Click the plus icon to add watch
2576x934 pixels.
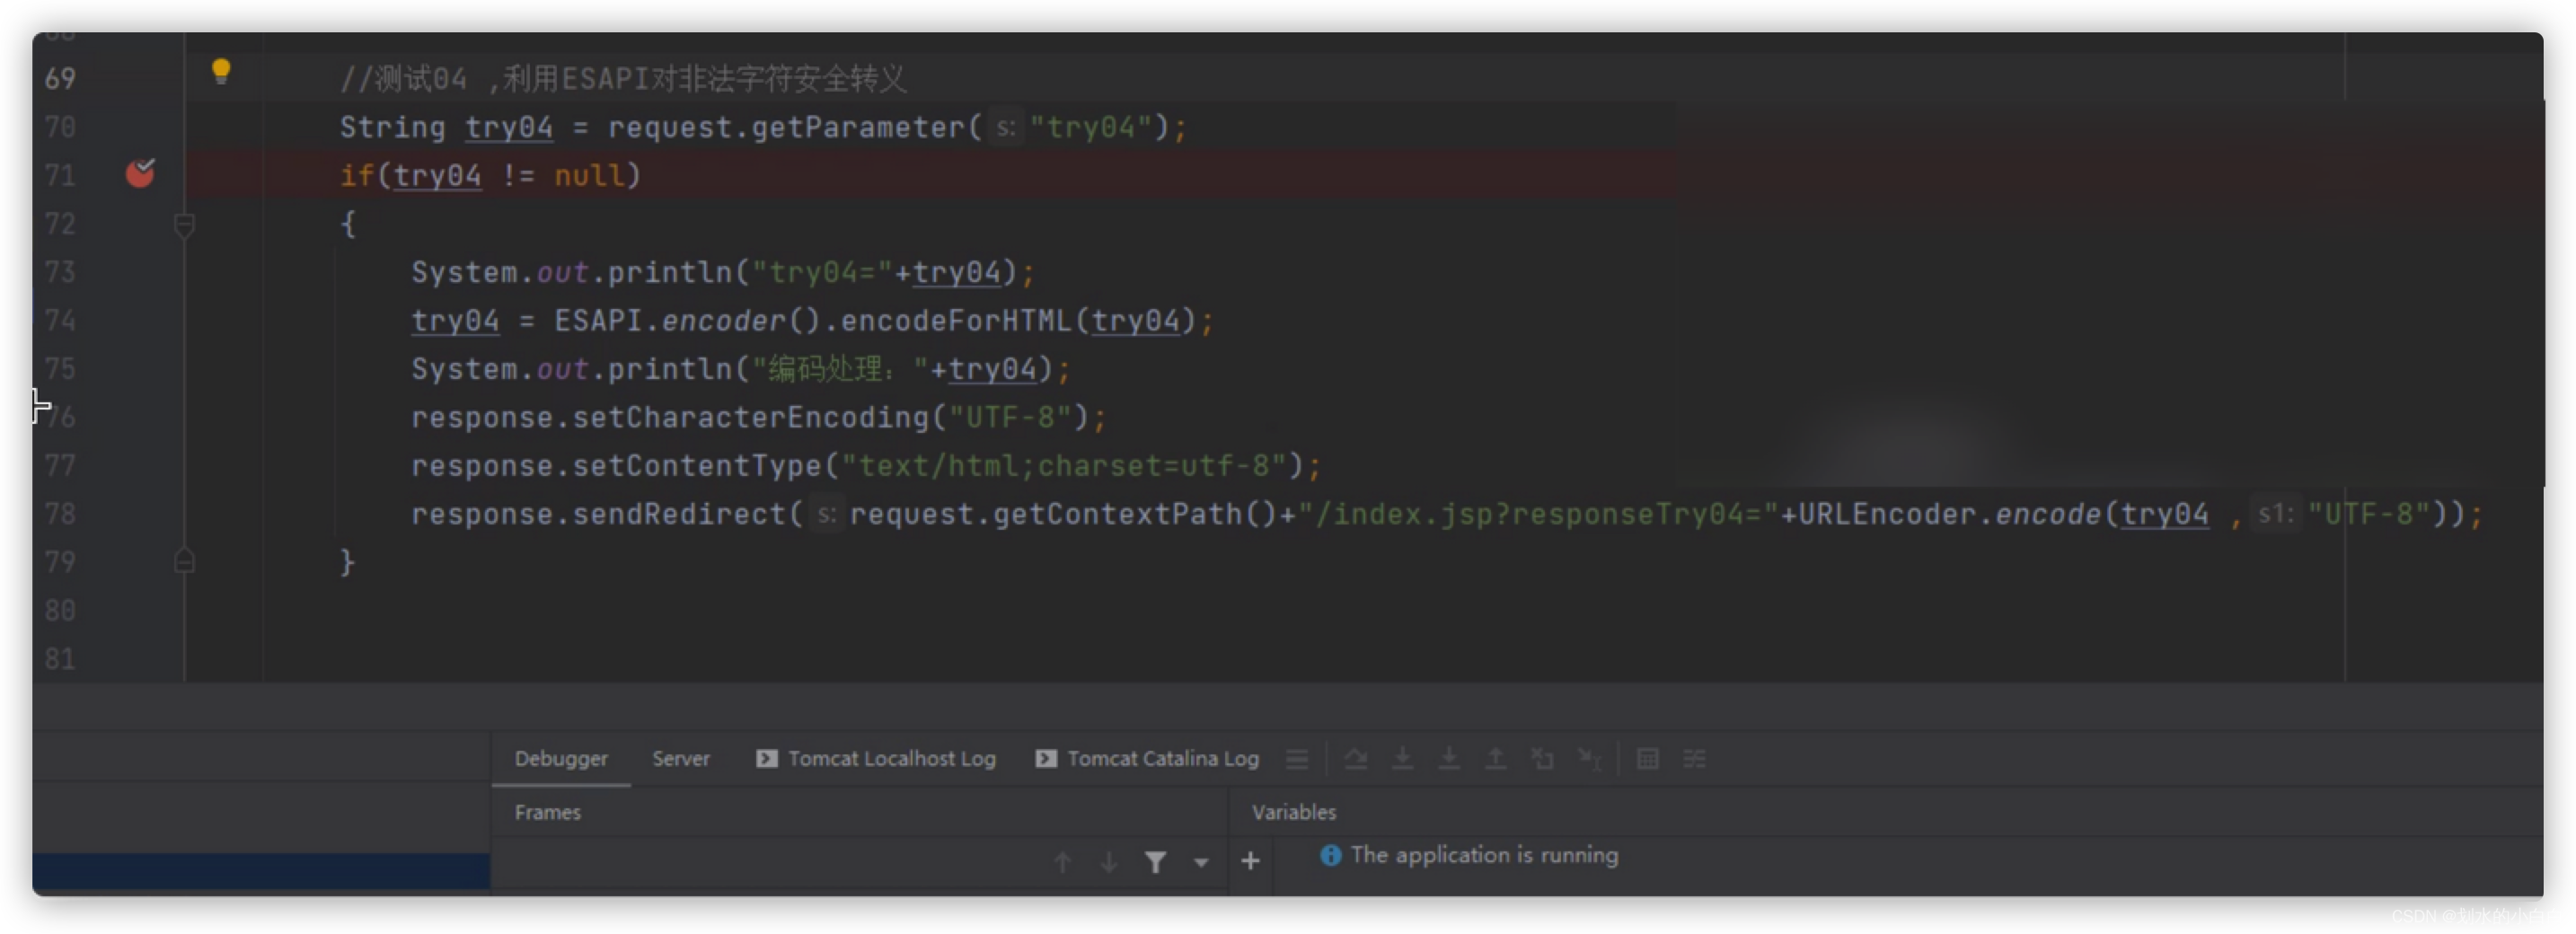click(x=1250, y=861)
